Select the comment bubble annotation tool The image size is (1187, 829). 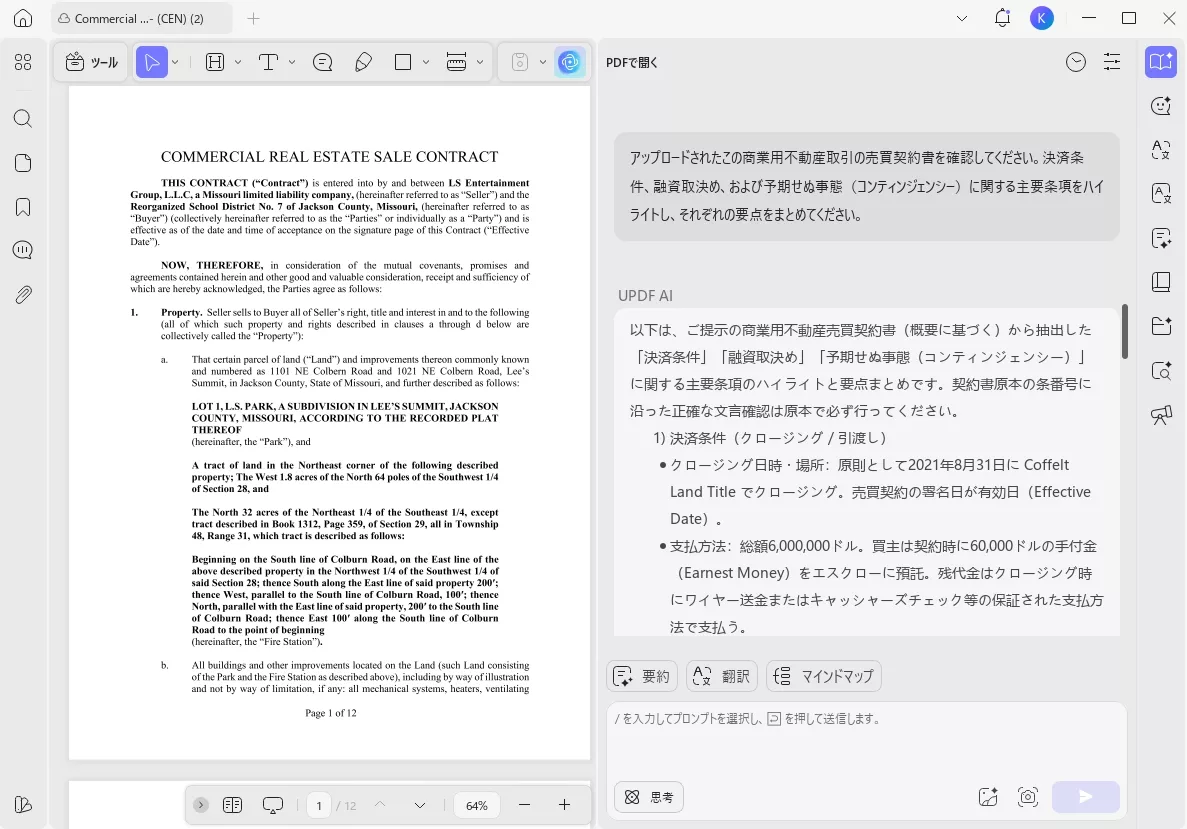point(322,62)
